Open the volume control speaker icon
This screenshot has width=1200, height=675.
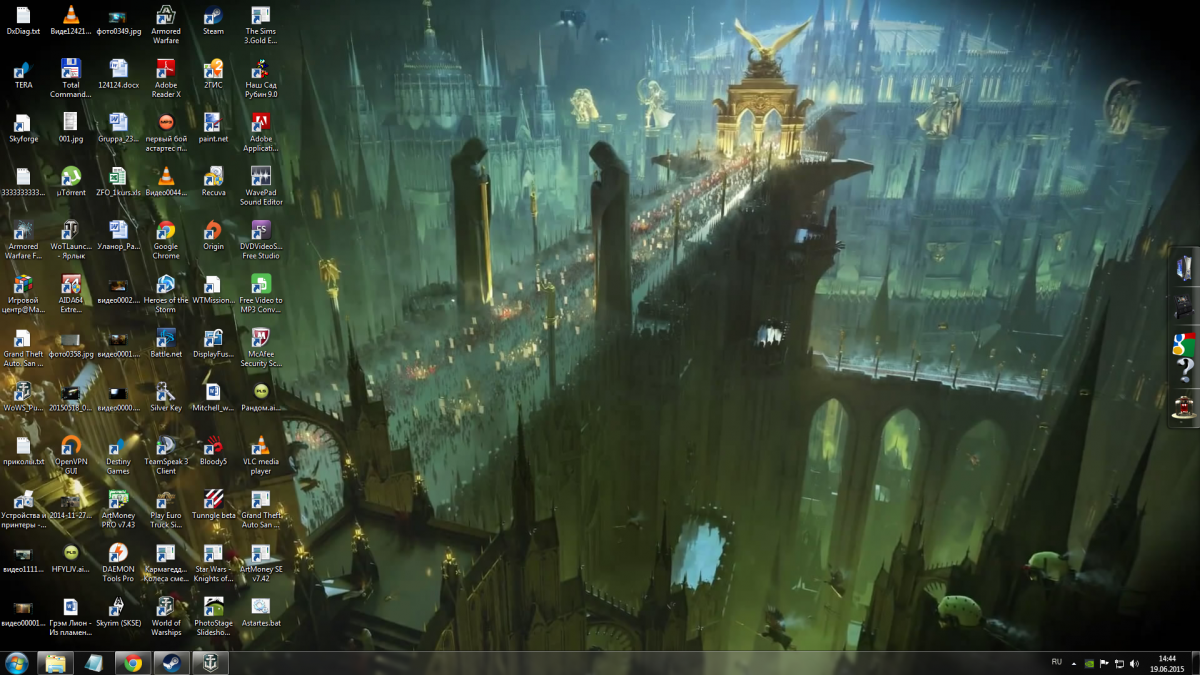pos(1134,663)
